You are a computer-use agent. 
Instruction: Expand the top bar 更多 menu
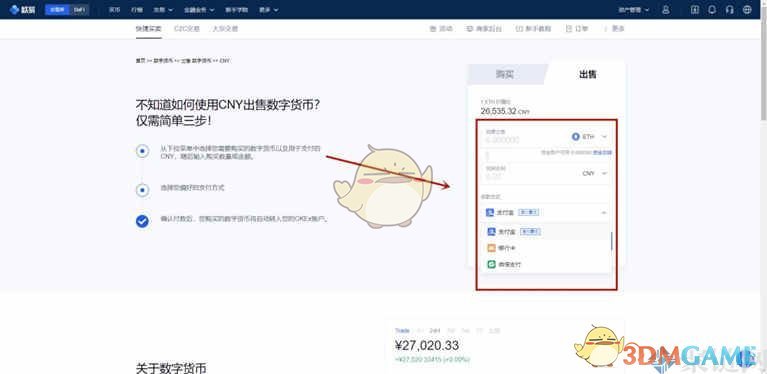click(x=269, y=9)
